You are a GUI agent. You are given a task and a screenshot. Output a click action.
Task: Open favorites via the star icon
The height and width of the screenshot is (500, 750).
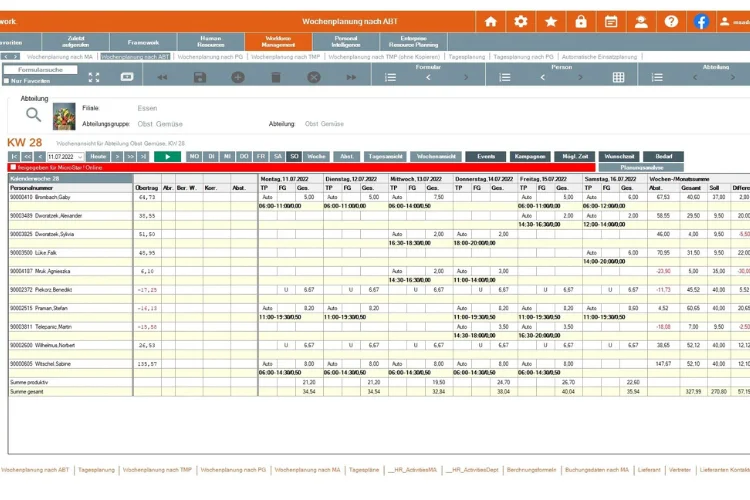[x=551, y=22]
